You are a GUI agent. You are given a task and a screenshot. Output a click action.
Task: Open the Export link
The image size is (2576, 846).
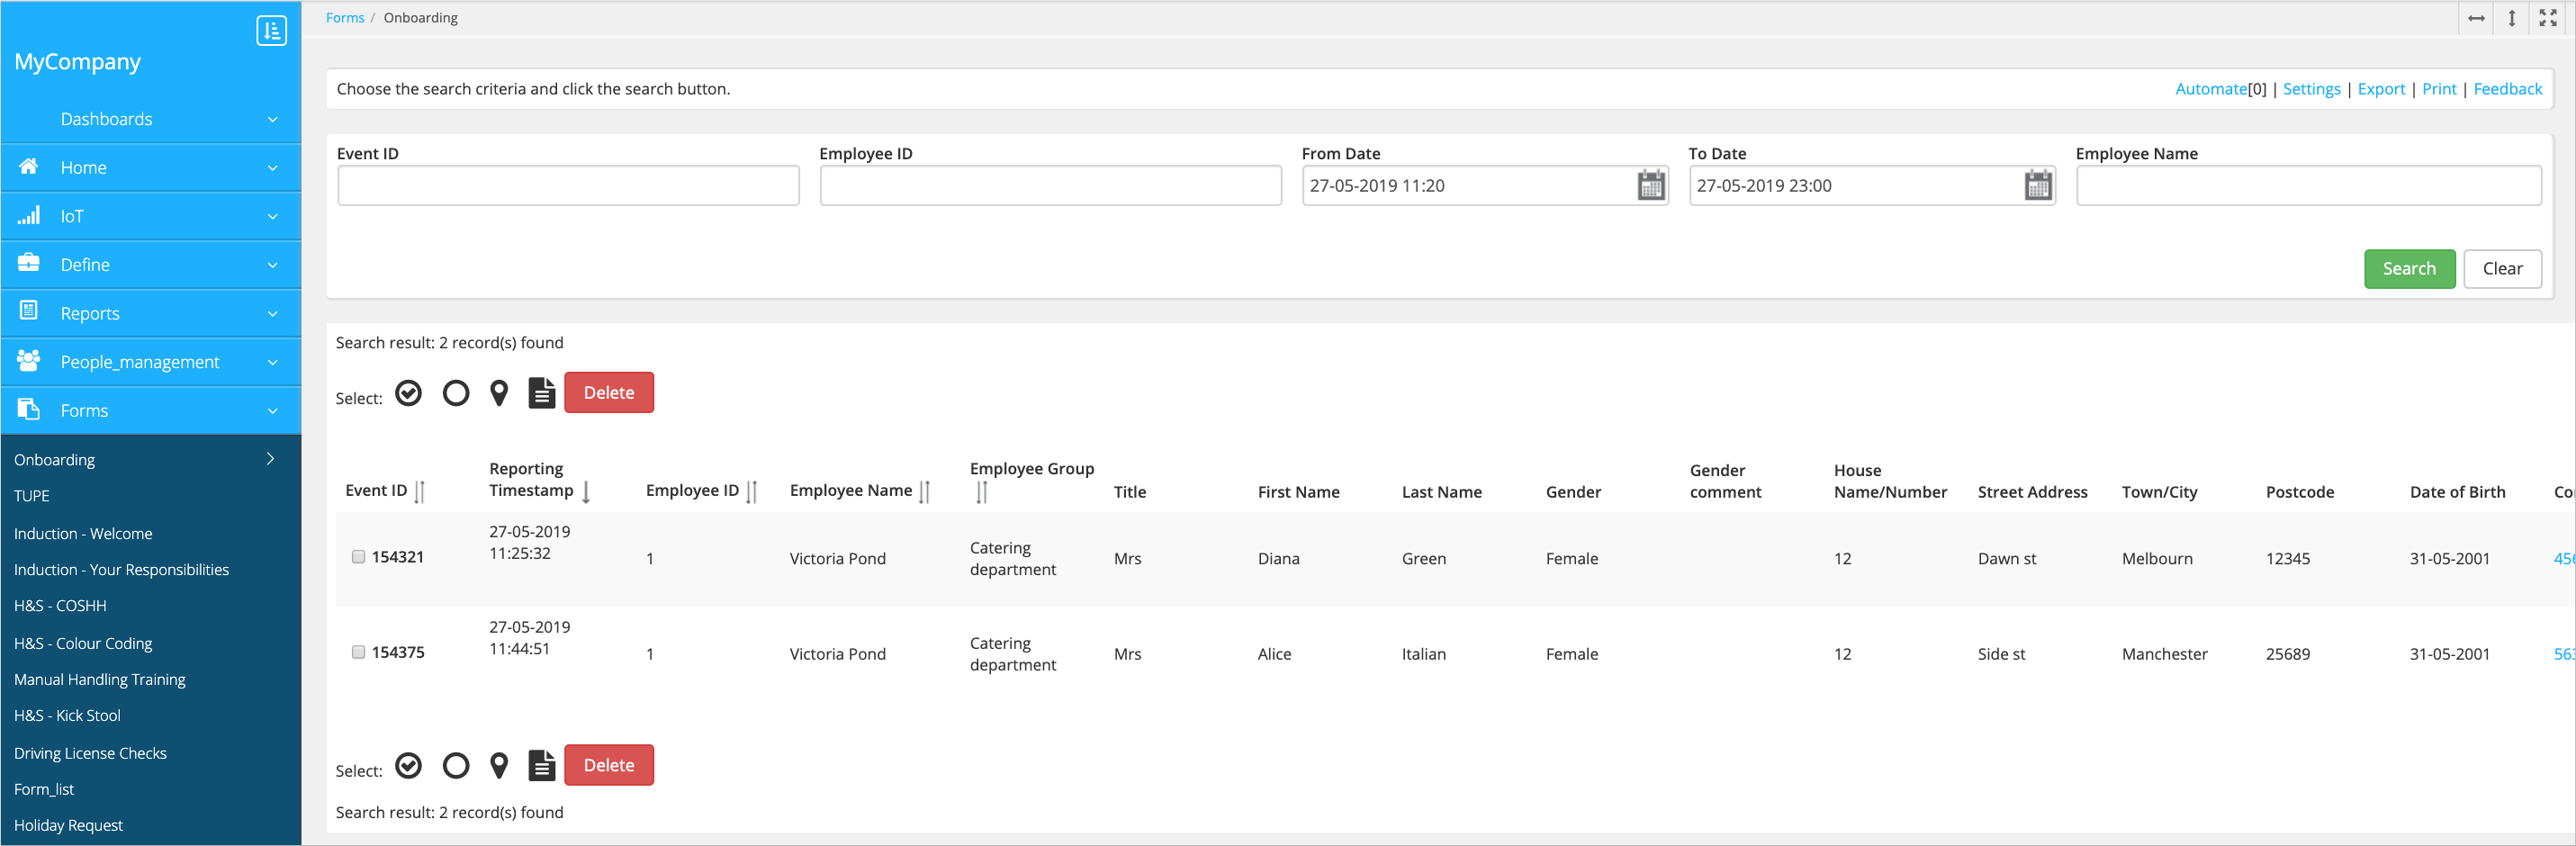(2380, 89)
